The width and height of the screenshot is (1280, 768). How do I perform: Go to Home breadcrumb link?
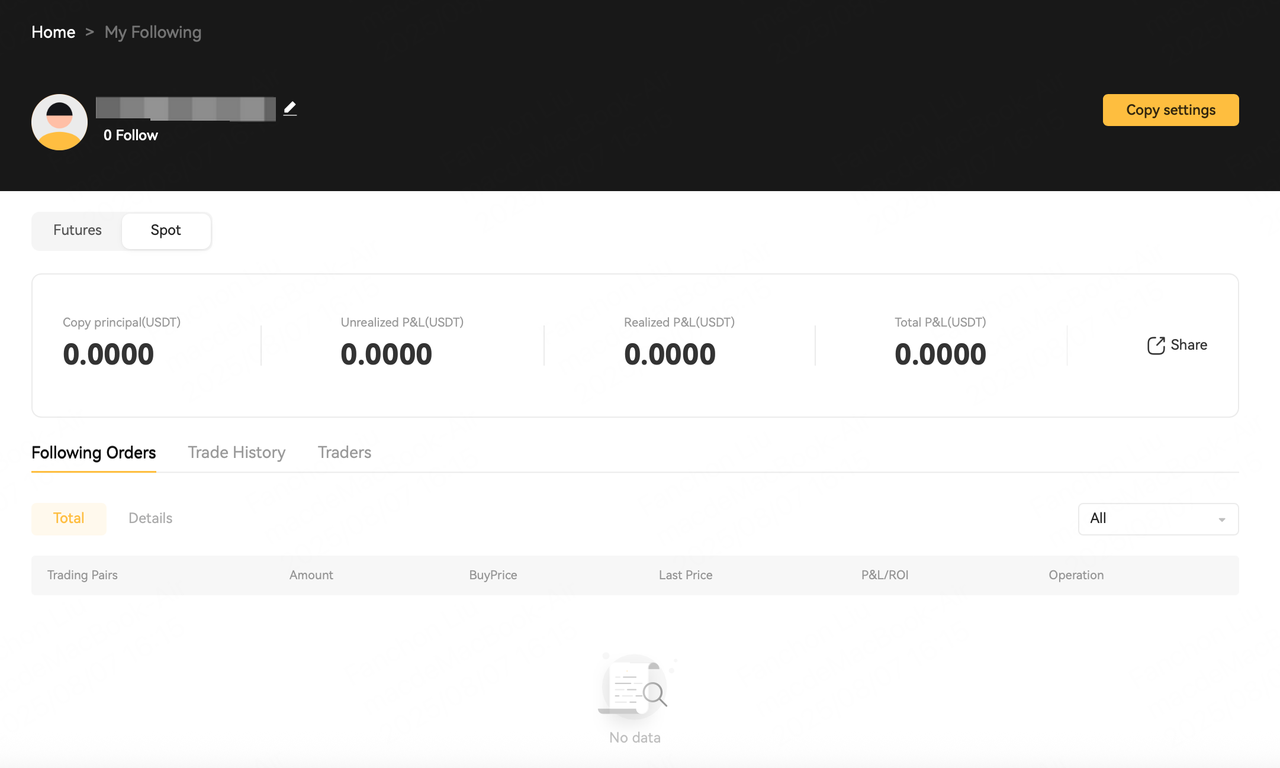click(53, 32)
